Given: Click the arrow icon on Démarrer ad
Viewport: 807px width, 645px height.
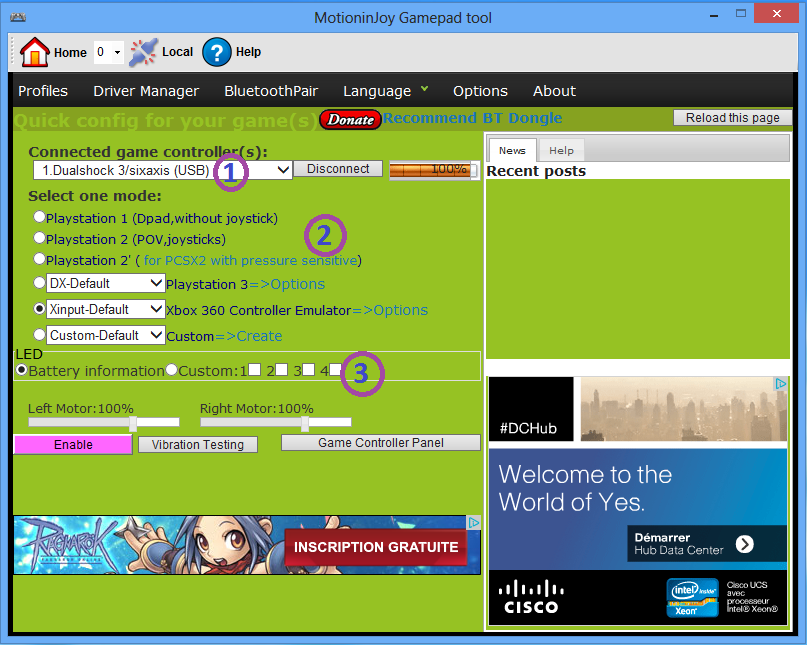Looking at the screenshot, I should click(745, 544).
